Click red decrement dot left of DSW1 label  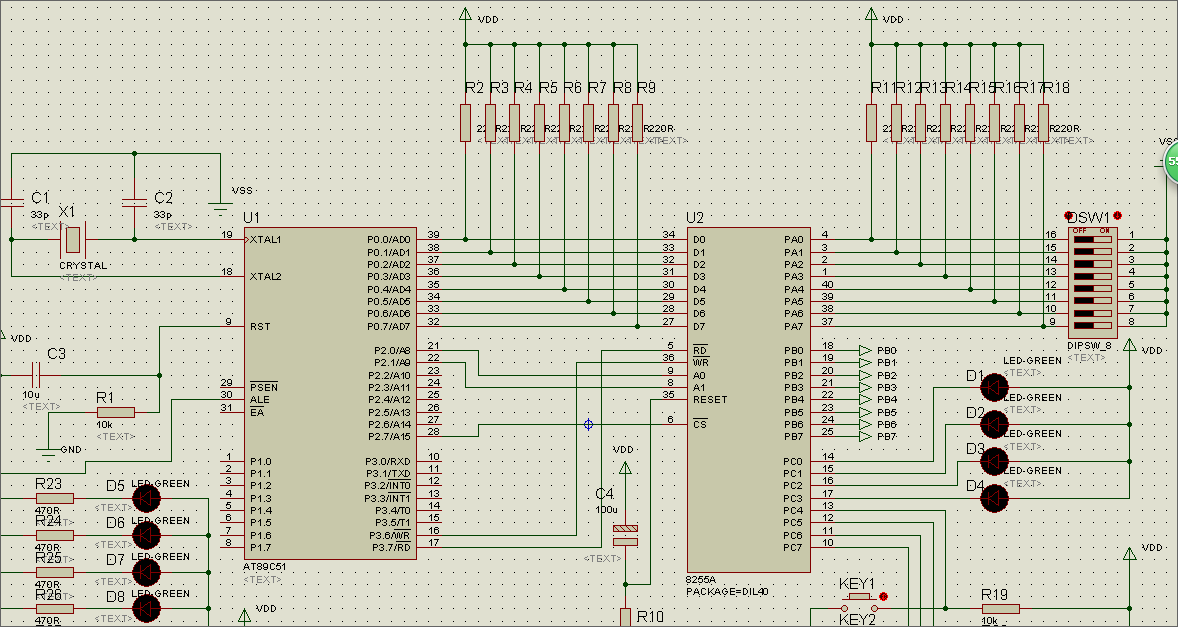click(x=1068, y=216)
